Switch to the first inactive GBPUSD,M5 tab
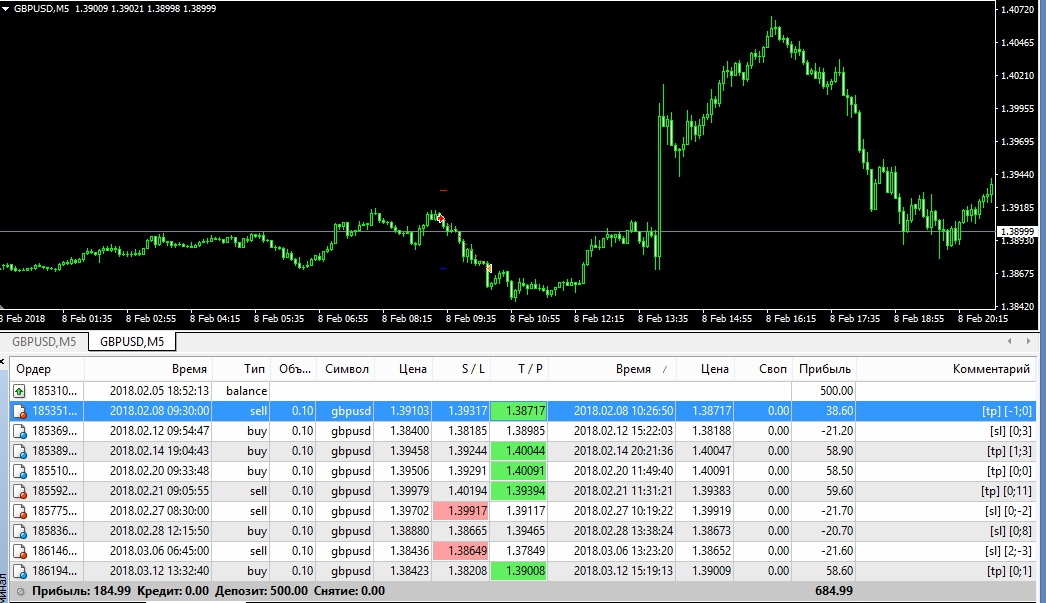 (44, 342)
